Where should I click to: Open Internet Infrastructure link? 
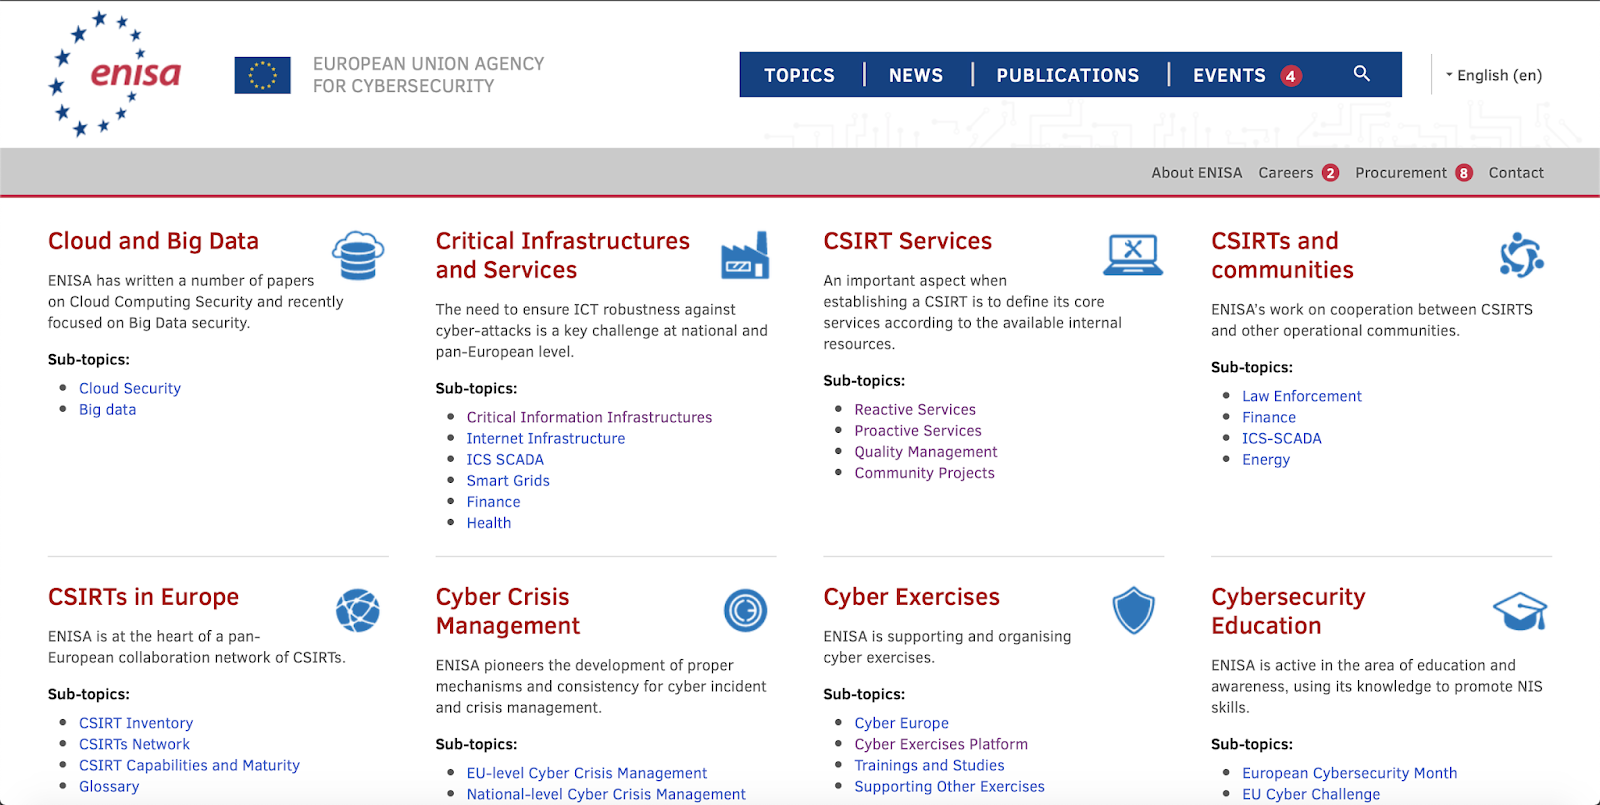(545, 438)
